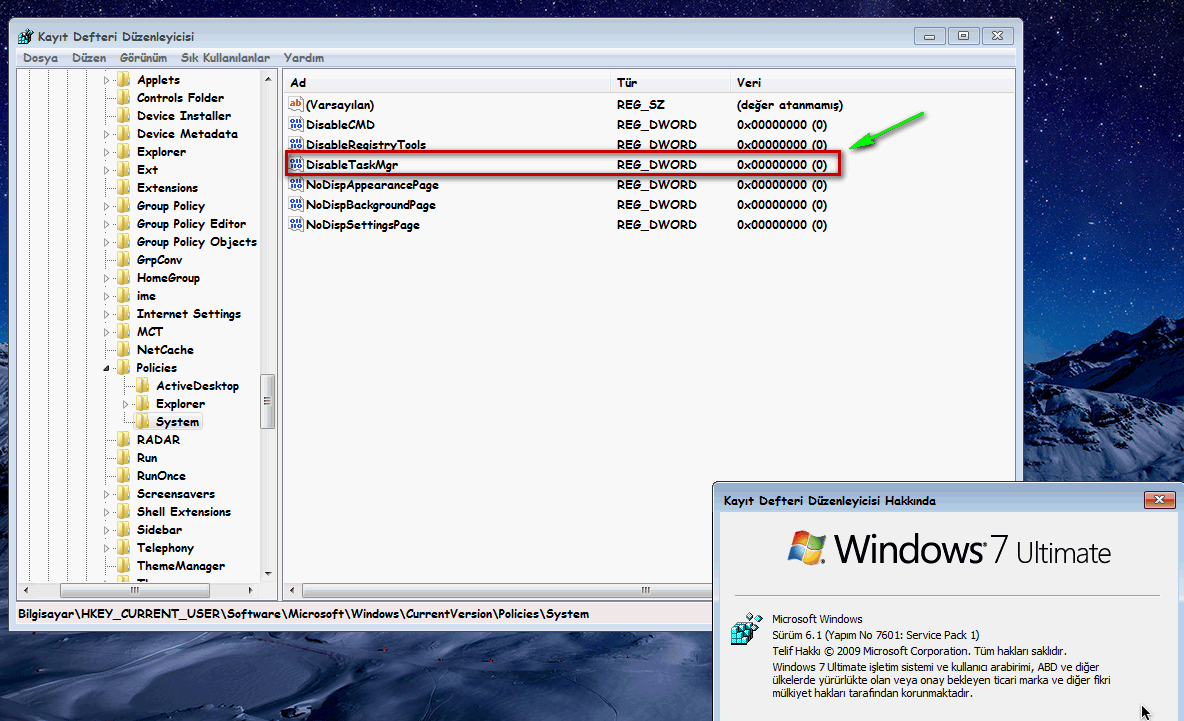Image resolution: width=1184 pixels, height=721 pixels.
Task: Click the registry path in status bar
Action: pyautogui.click(x=304, y=614)
